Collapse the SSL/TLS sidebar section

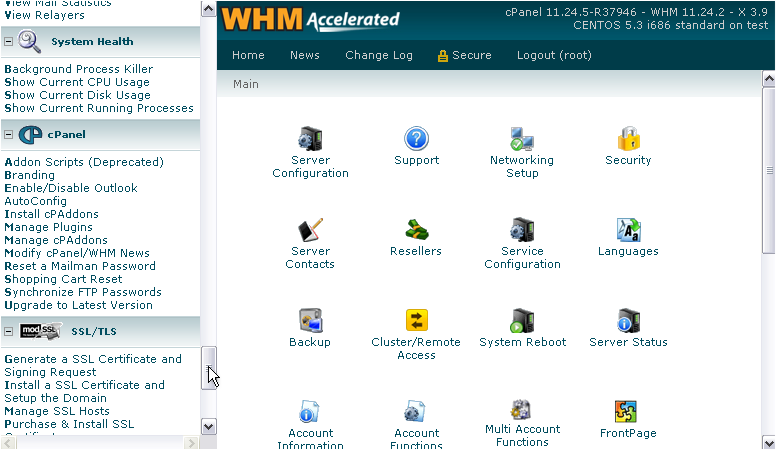click(x=8, y=331)
